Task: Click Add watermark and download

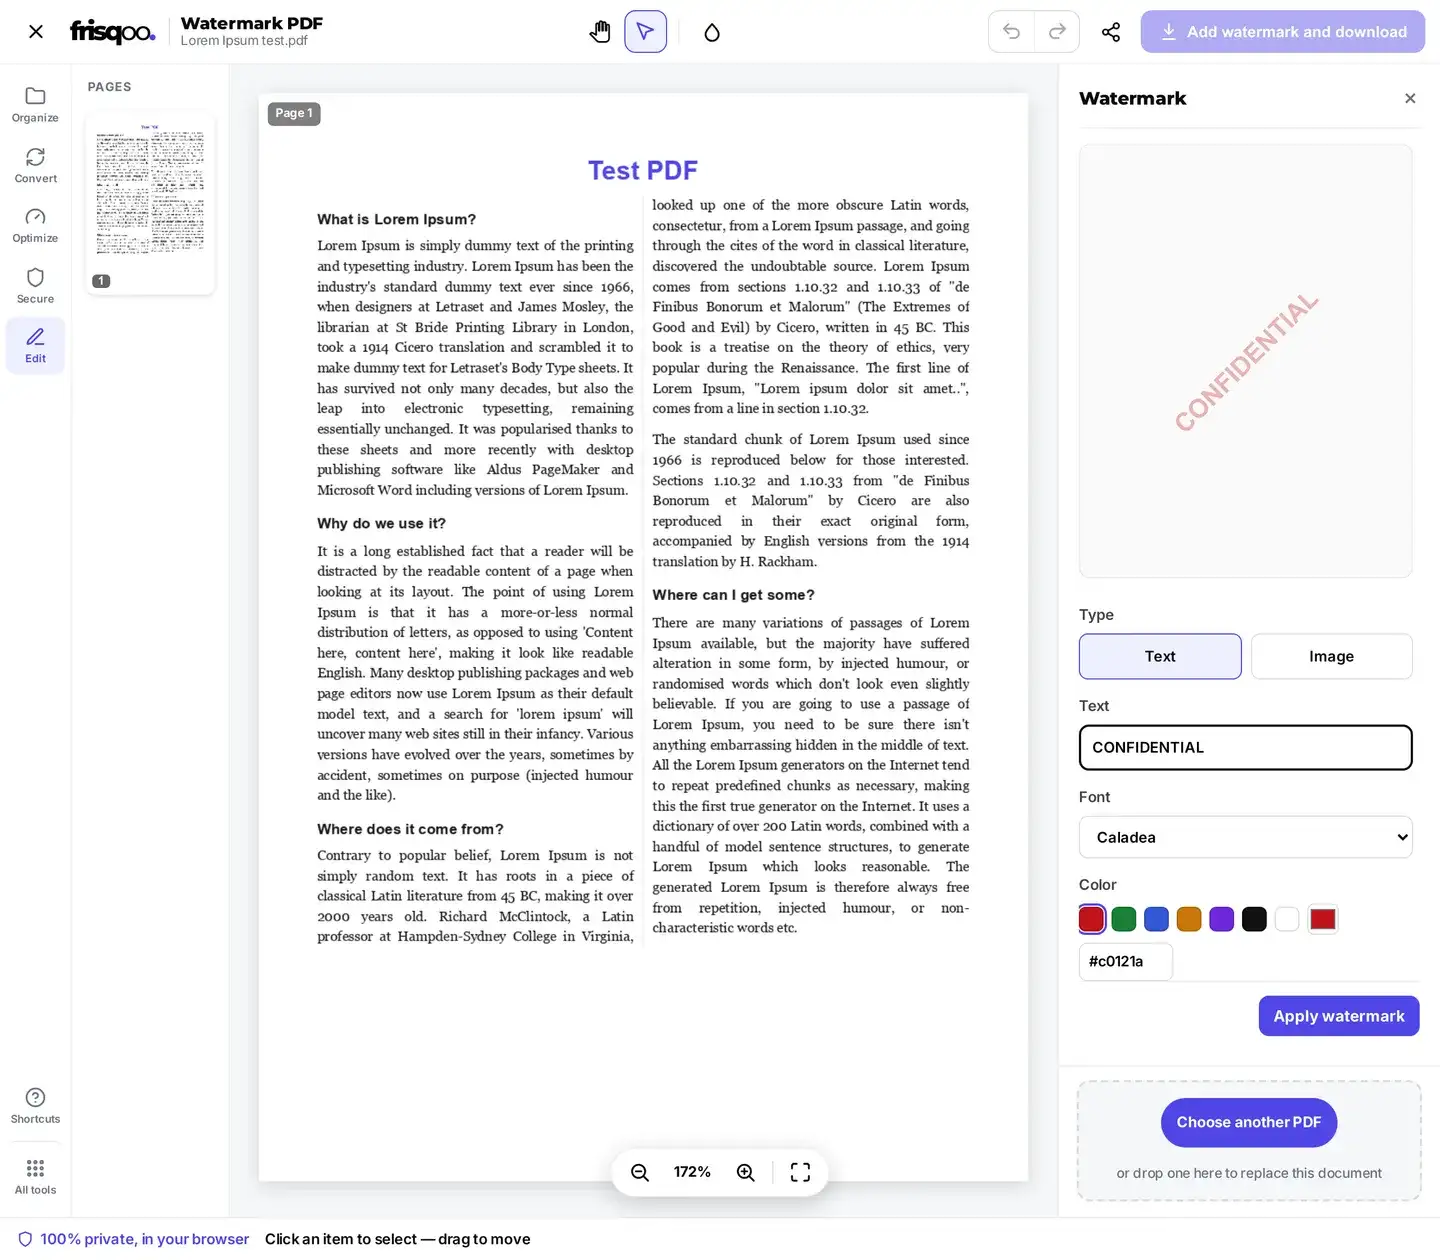Action: pos(1283,32)
